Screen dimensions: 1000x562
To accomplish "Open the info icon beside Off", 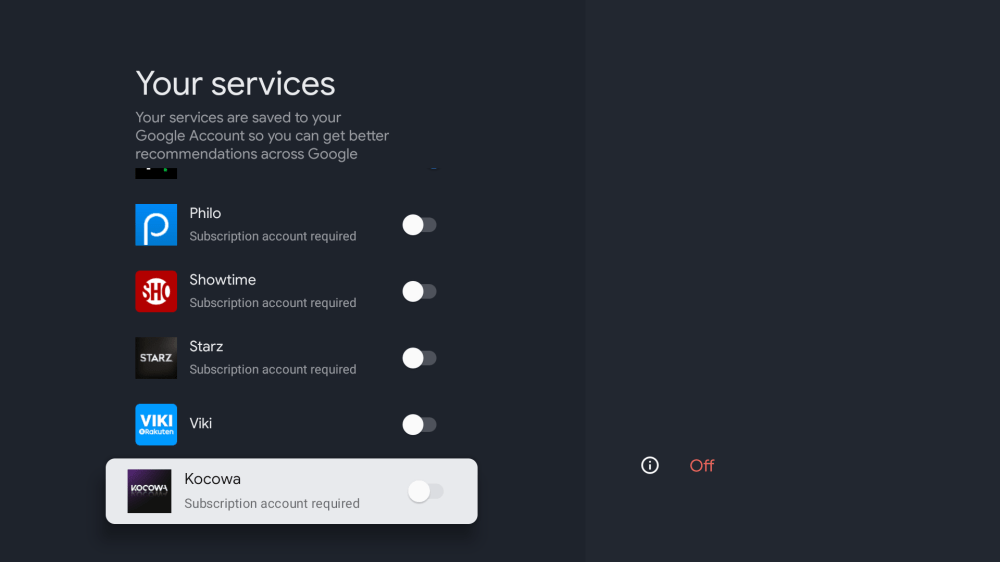I will [650, 465].
